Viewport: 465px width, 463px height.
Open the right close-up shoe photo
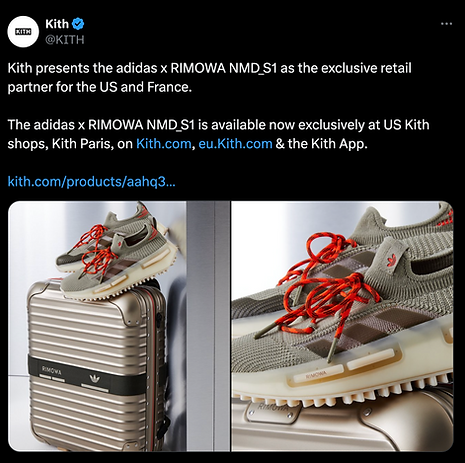pos(342,326)
